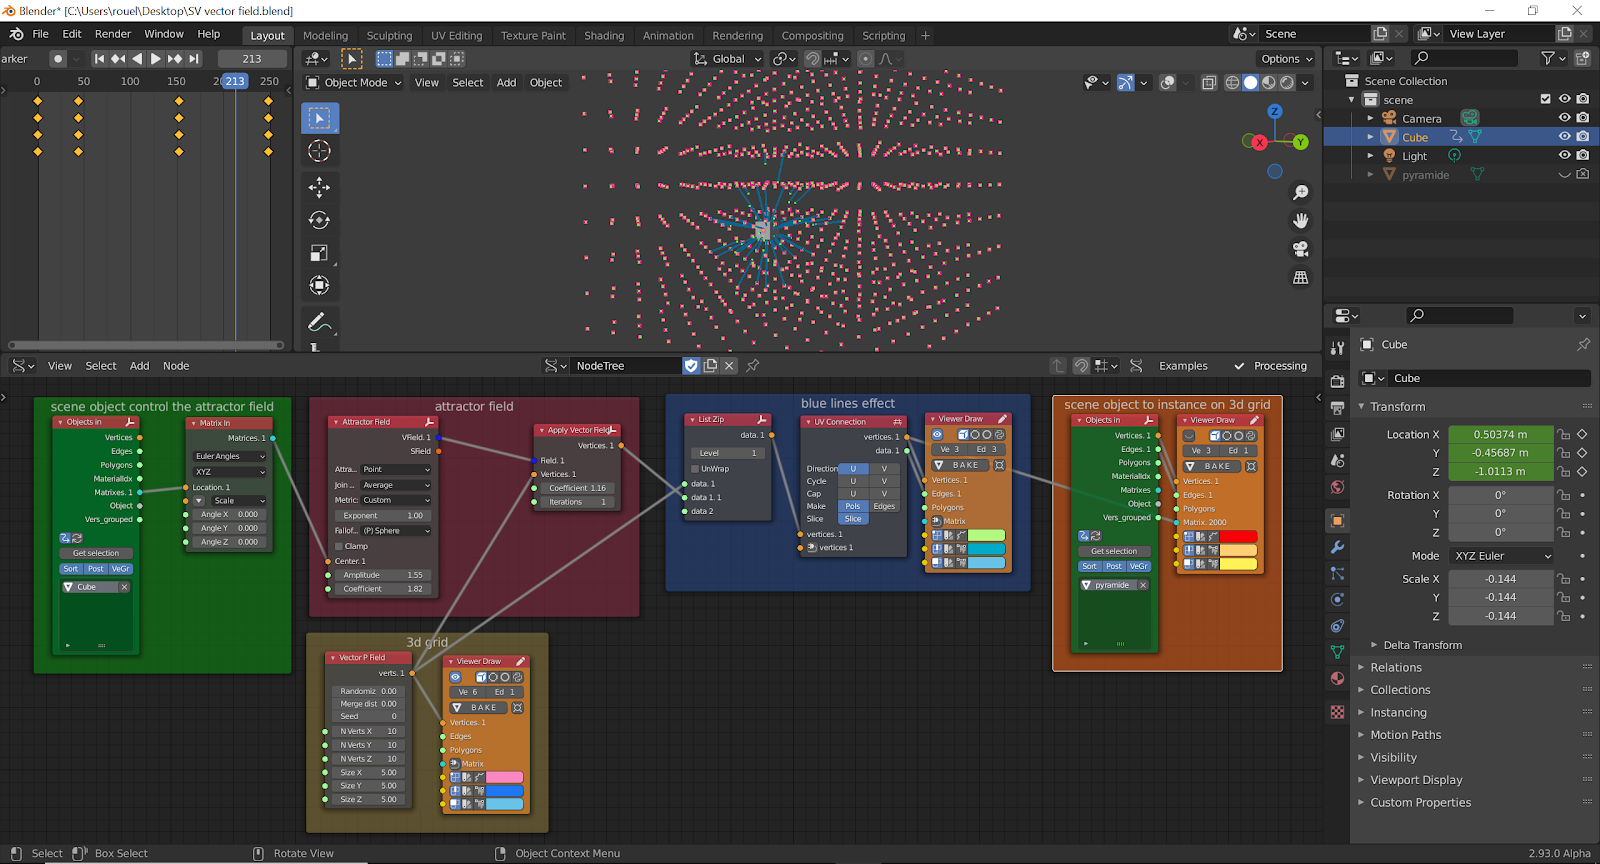Viewport: 1600px width, 864px height.
Task: Click Get selection in green Objects in node
Action: pyautogui.click(x=96, y=553)
